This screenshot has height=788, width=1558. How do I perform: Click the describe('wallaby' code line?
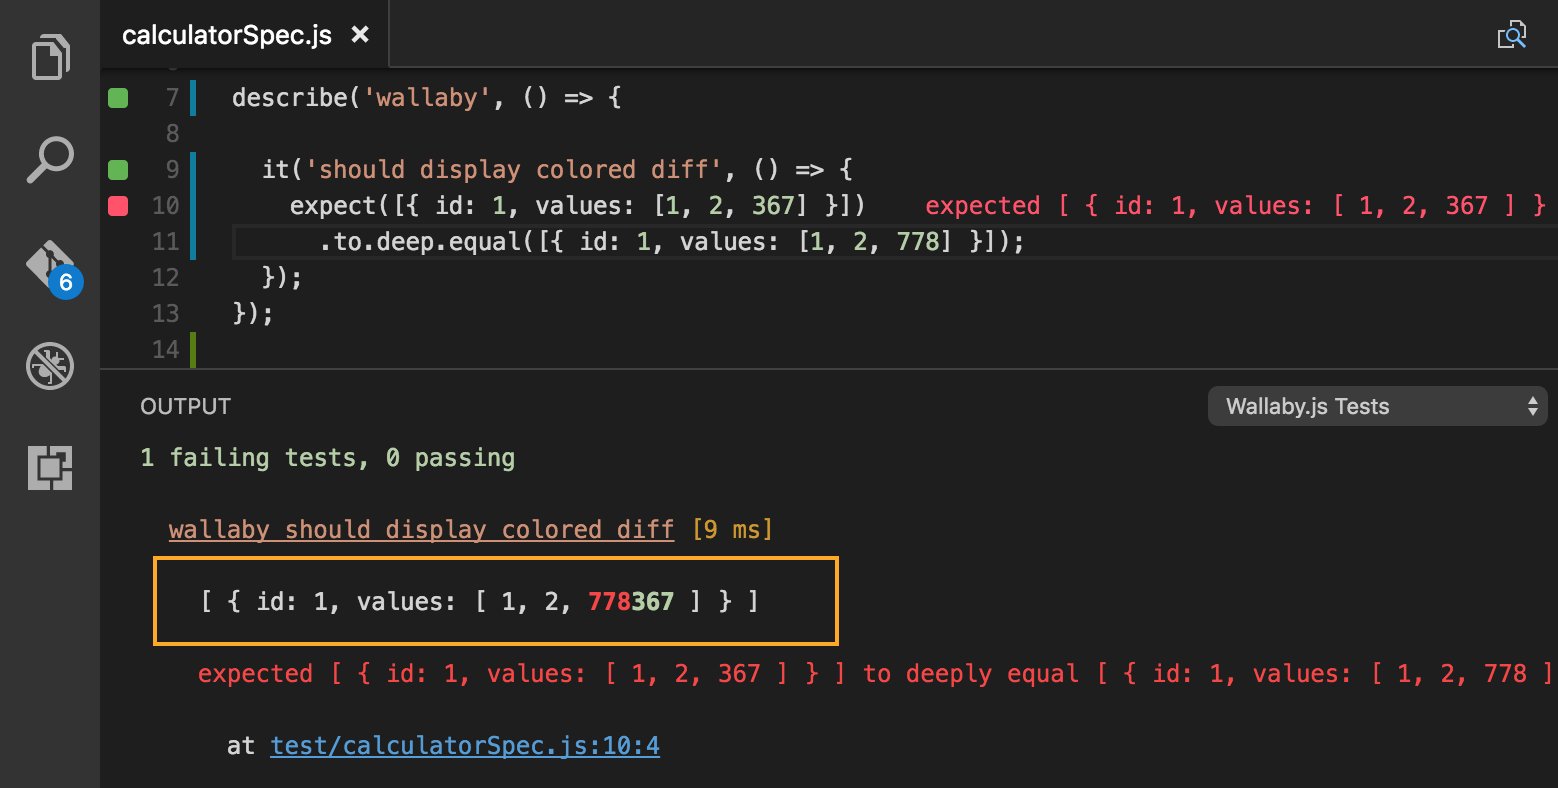(427, 98)
